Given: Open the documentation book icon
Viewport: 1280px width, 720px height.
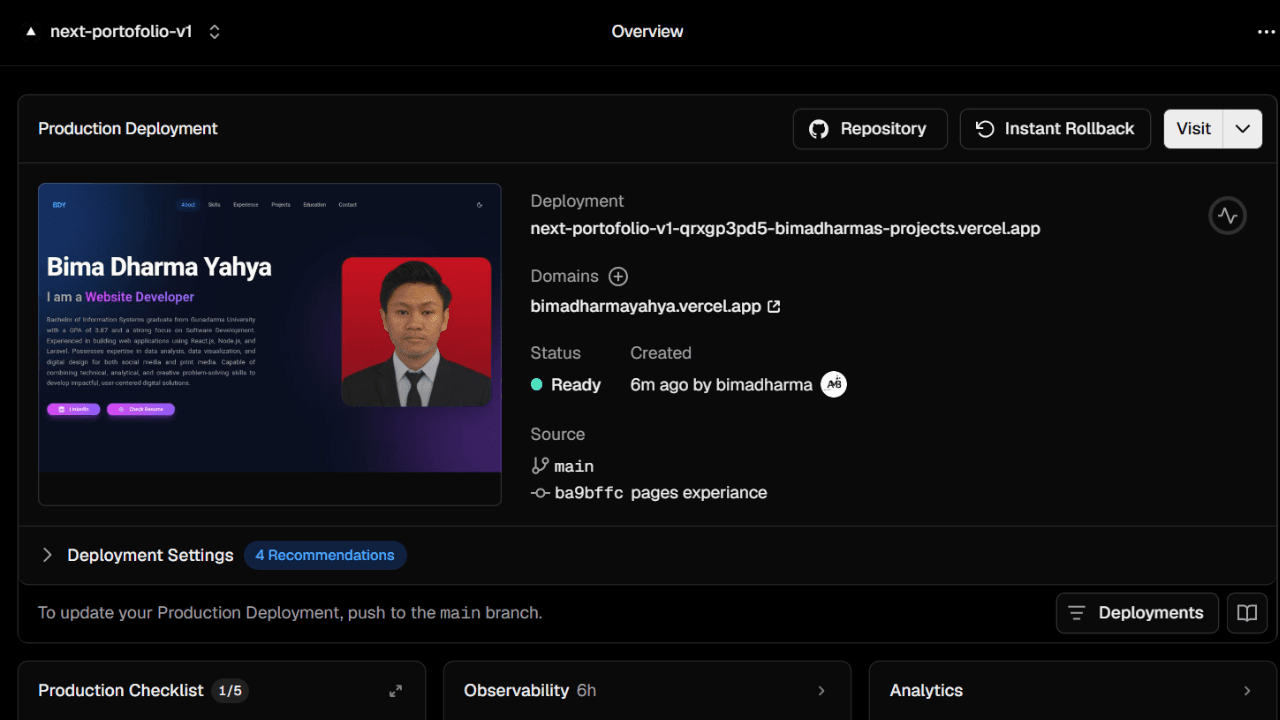Looking at the screenshot, I should coord(1247,613).
